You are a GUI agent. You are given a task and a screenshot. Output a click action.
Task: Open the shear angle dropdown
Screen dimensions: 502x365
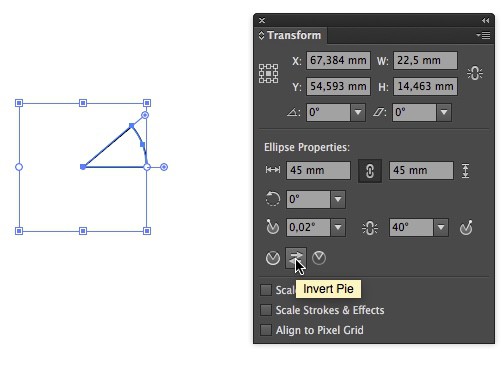coord(444,112)
